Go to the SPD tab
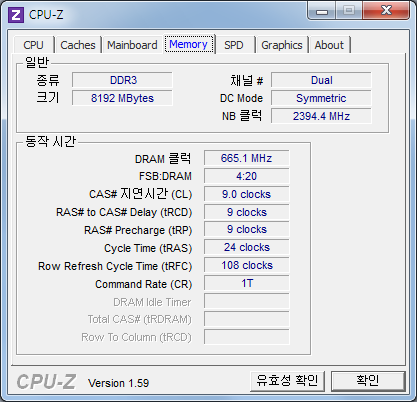Image resolution: width=417 pixels, height=402 pixels. pyautogui.click(x=234, y=45)
